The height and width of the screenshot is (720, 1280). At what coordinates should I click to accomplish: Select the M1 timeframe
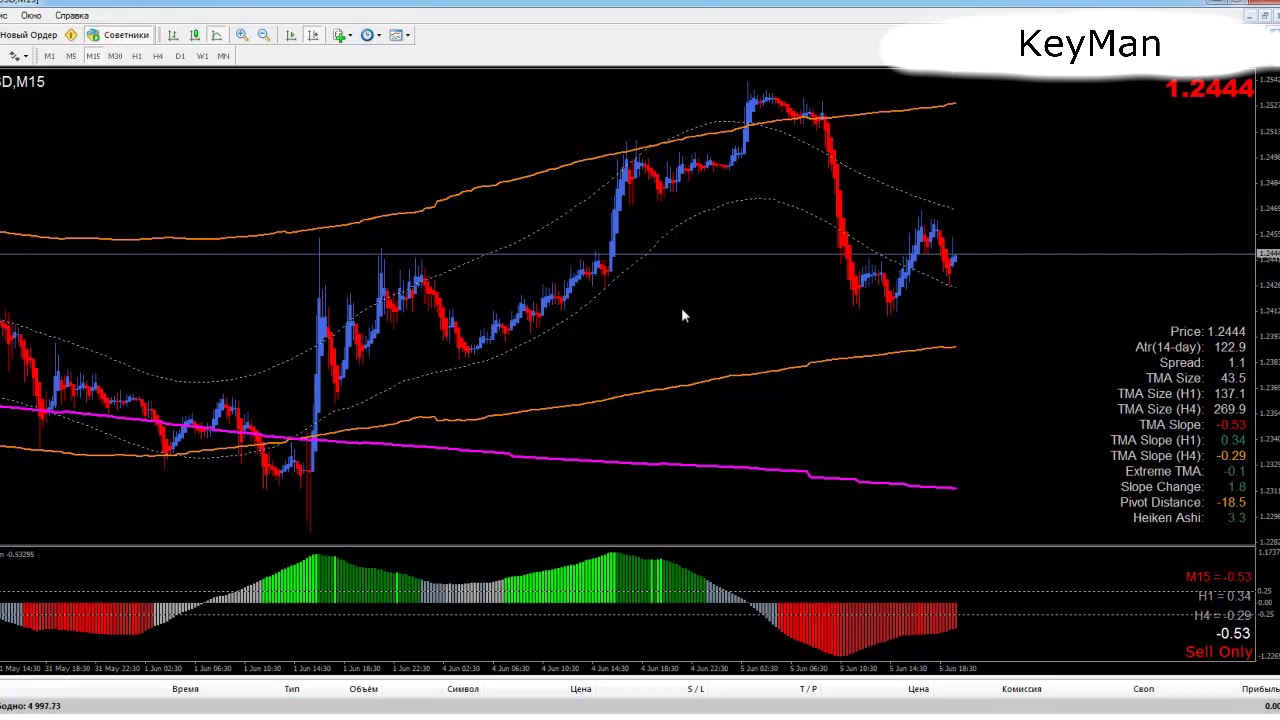[49, 56]
